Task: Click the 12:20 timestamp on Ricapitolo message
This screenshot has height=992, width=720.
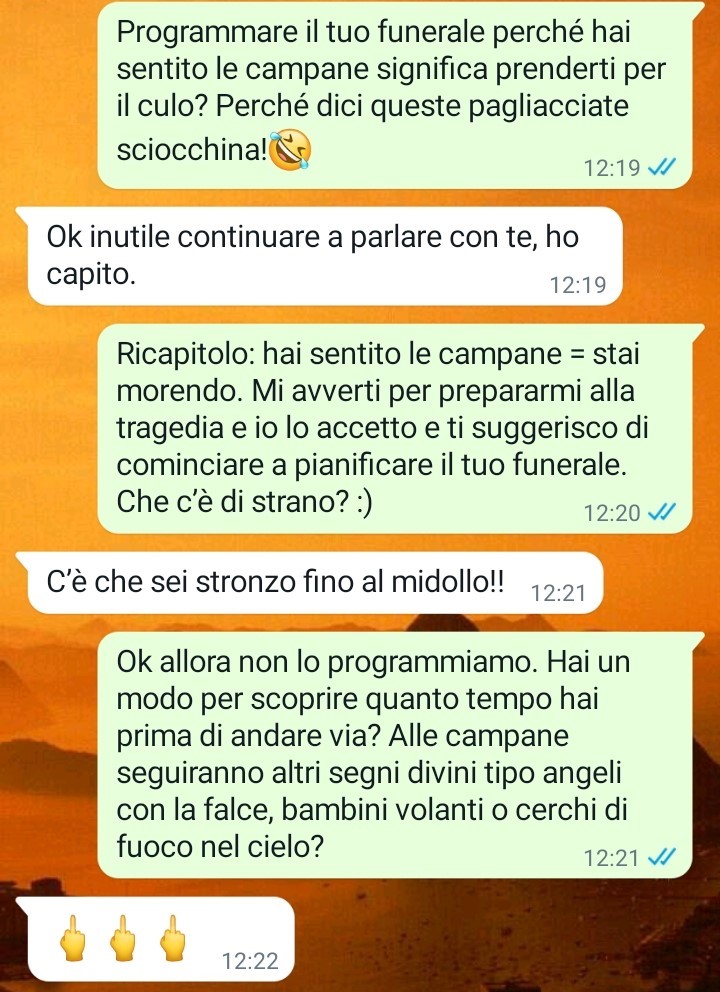Action: click(x=612, y=512)
